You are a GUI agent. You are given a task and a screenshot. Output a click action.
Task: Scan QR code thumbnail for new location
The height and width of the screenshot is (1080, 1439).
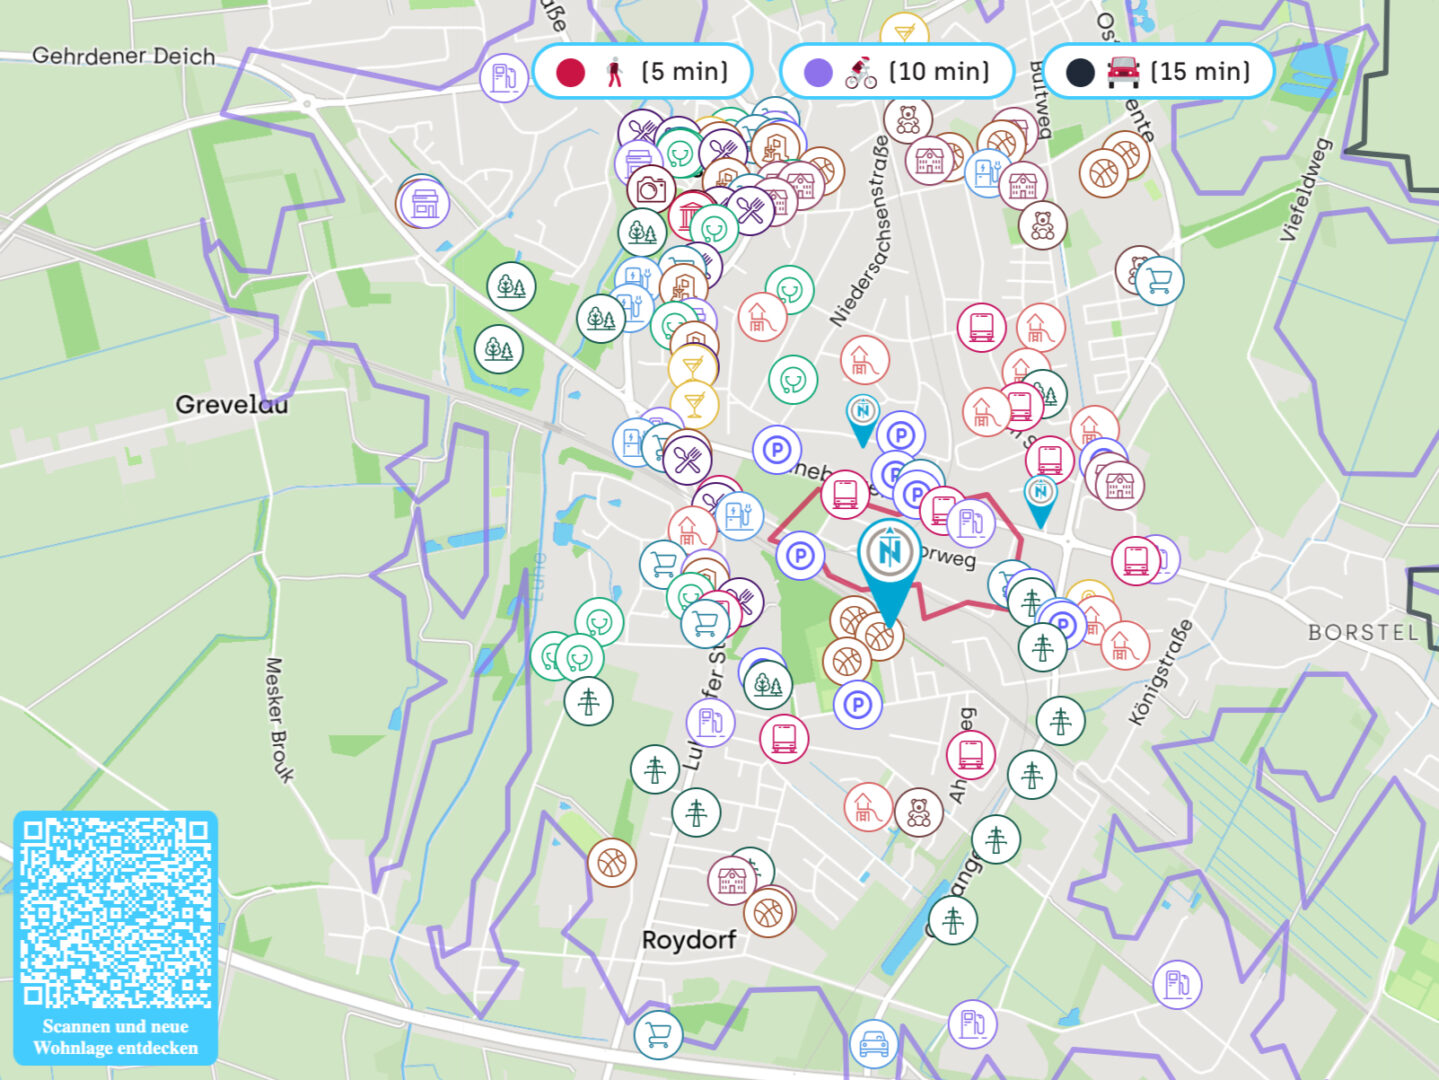(115, 912)
